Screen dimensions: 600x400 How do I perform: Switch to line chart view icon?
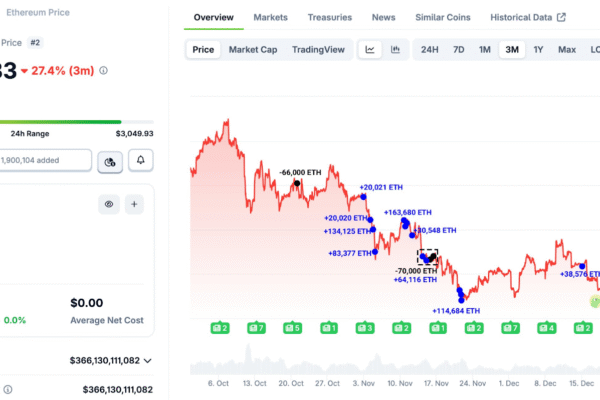(x=370, y=49)
